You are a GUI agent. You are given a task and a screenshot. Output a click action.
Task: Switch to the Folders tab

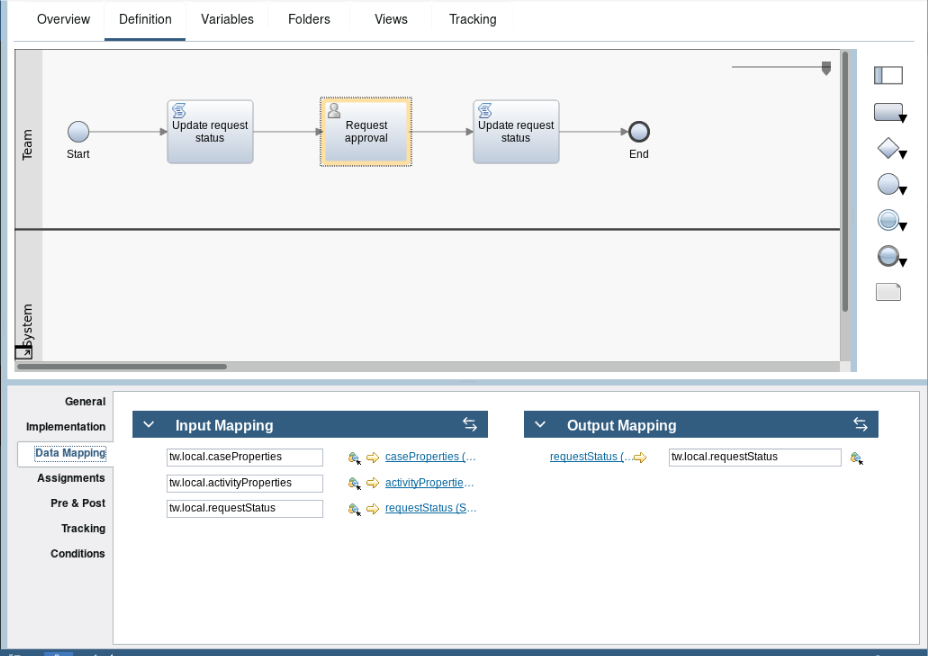tap(309, 20)
